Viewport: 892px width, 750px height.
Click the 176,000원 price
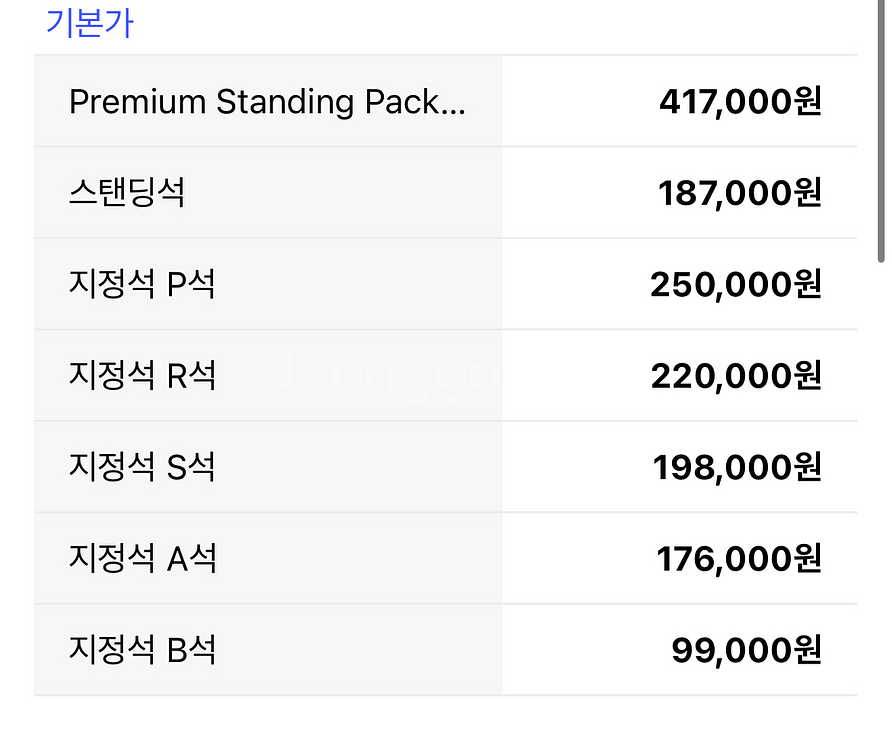[x=739, y=559]
